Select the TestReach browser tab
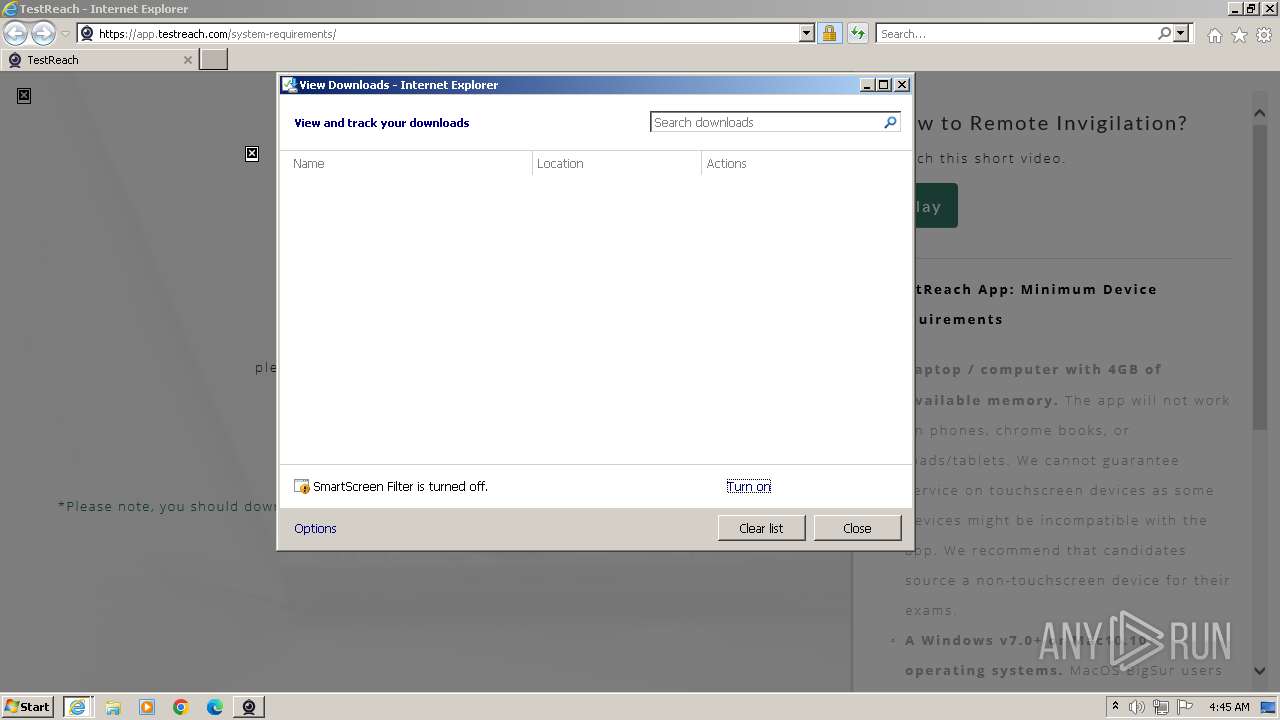This screenshot has height=720, width=1280. [x=99, y=60]
